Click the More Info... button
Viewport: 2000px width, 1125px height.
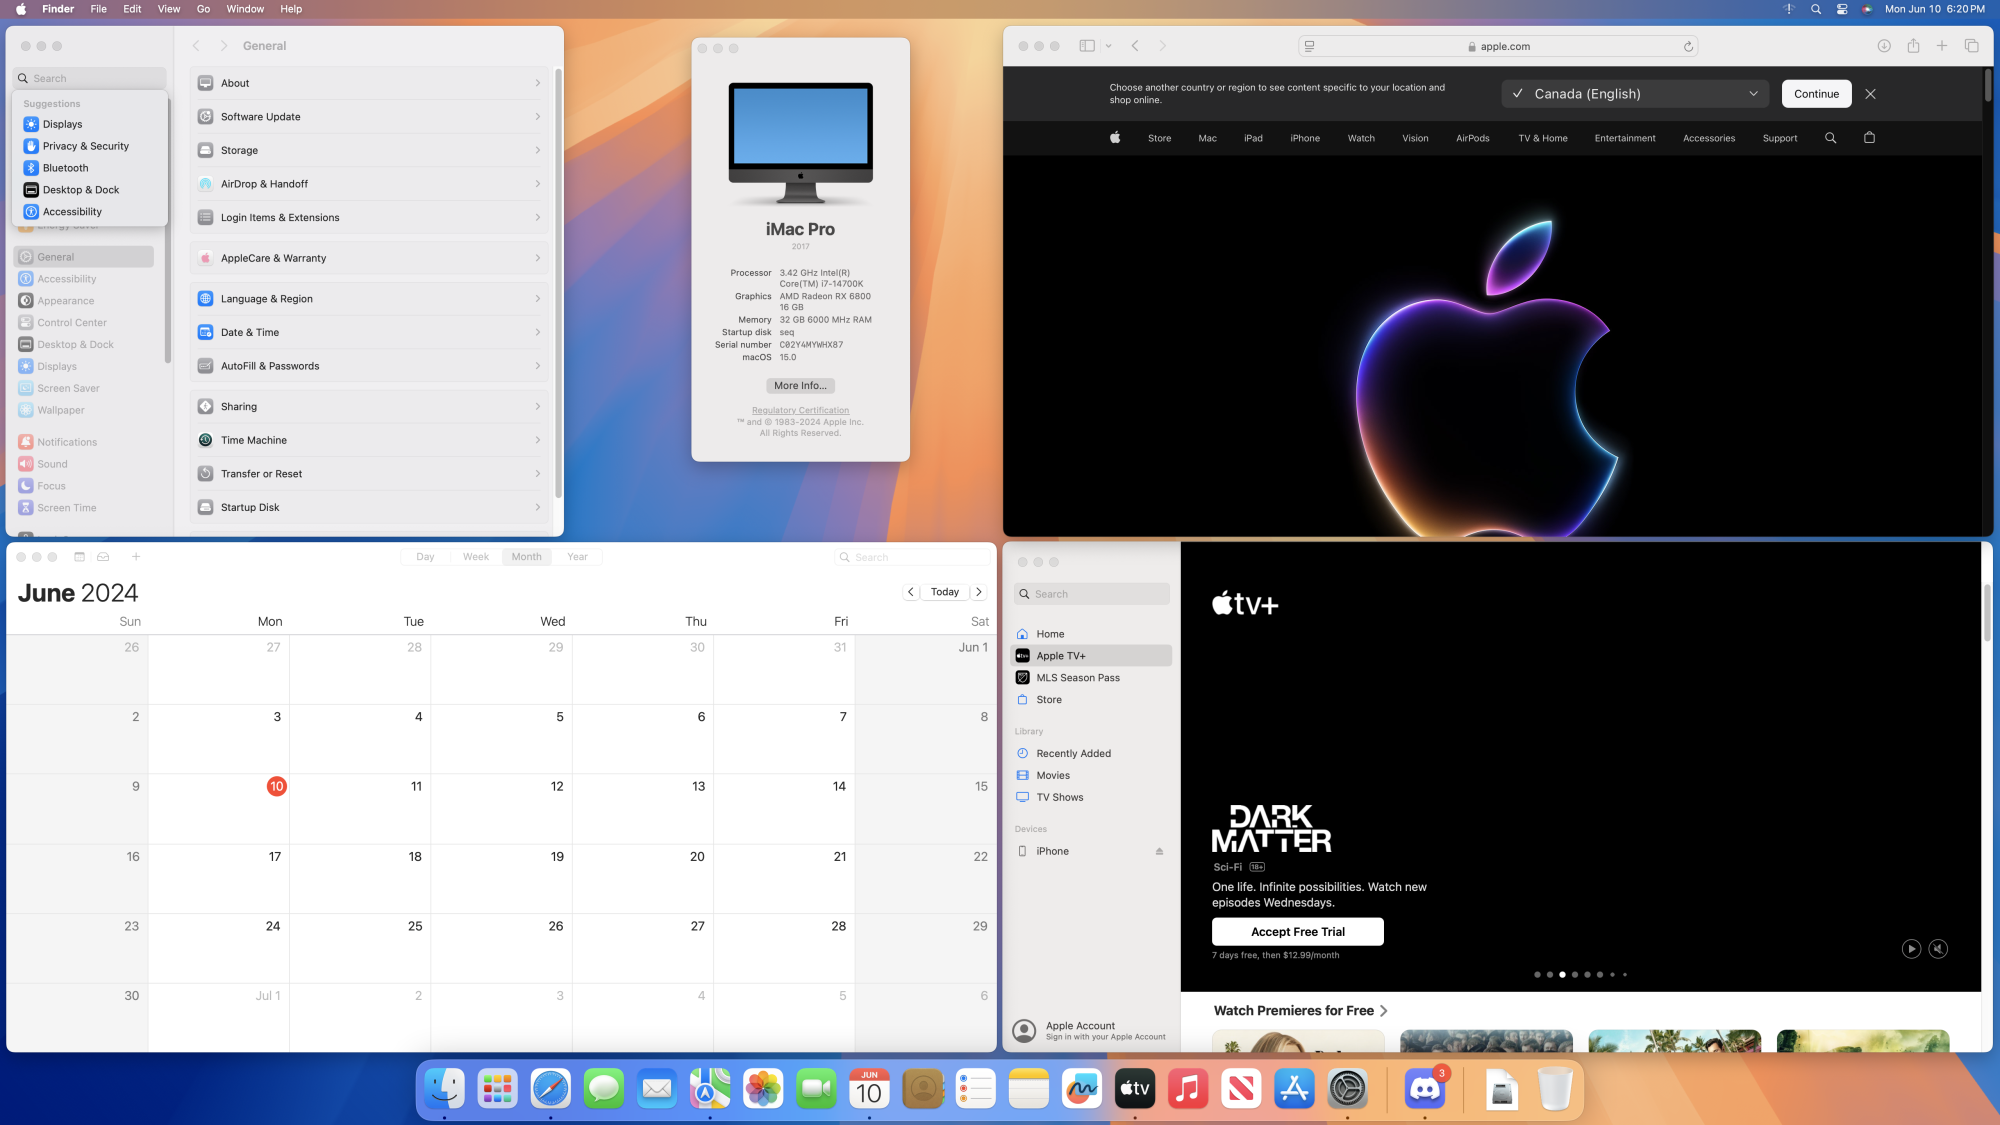(800, 386)
